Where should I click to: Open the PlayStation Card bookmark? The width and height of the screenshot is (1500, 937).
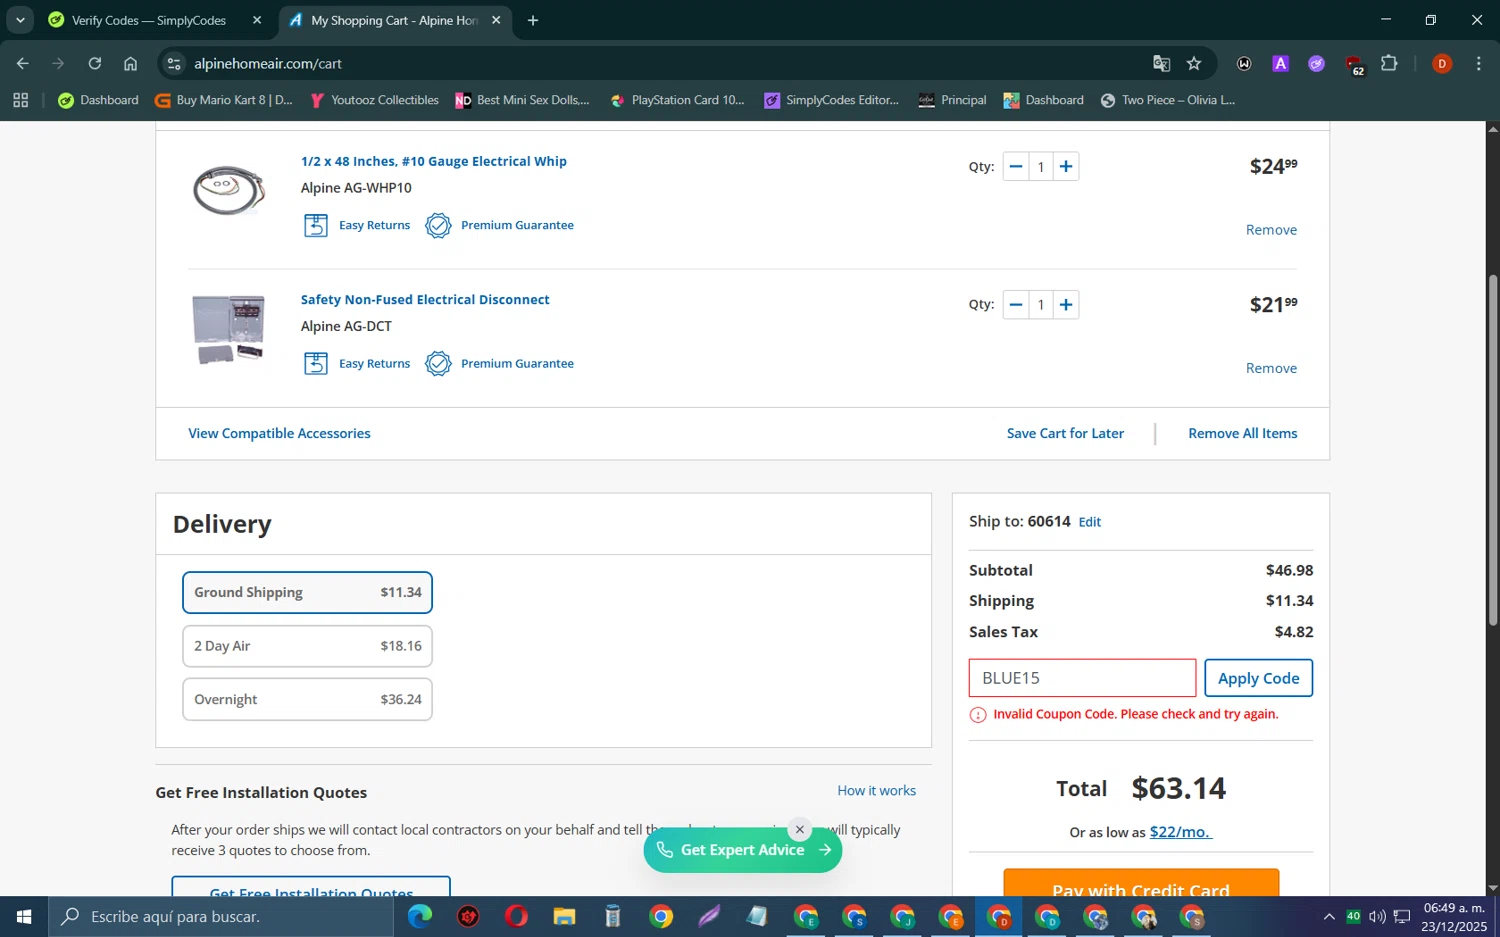(678, 100)
